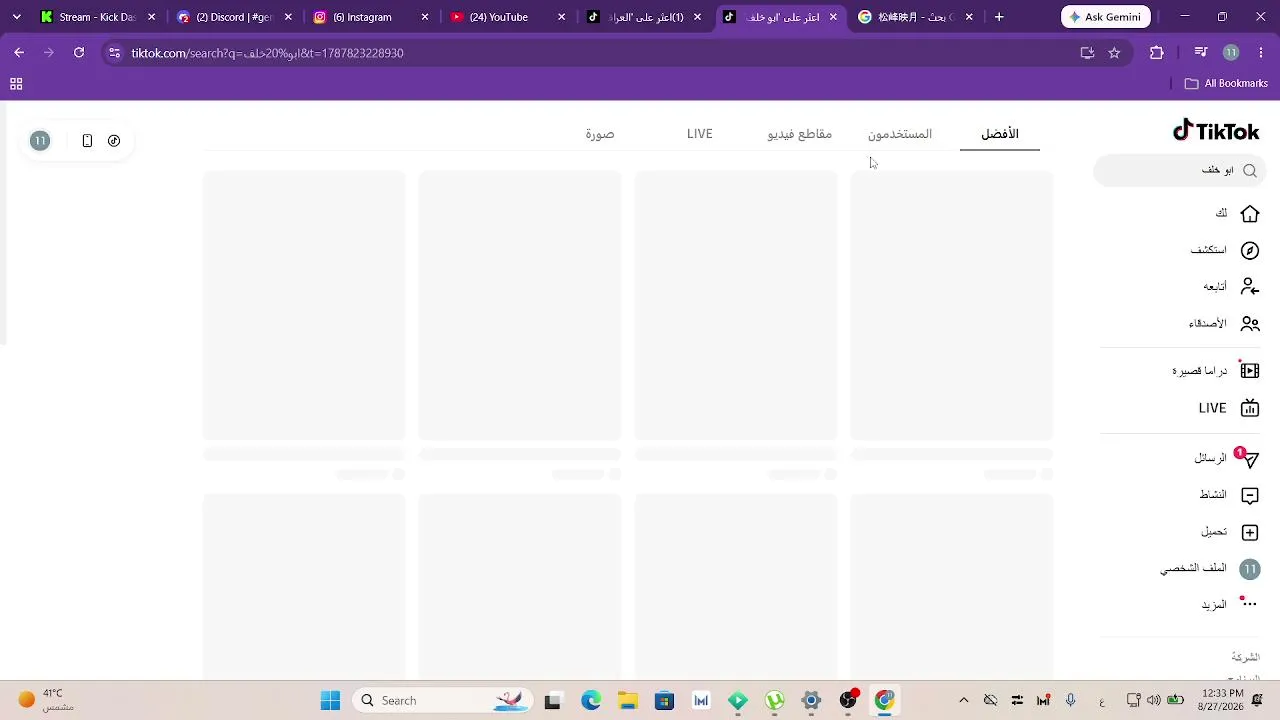Open the Chrome profile avatar in toolbar
The width and height of the screenshot is (1280, 720).
click(x=1231, y=53)
